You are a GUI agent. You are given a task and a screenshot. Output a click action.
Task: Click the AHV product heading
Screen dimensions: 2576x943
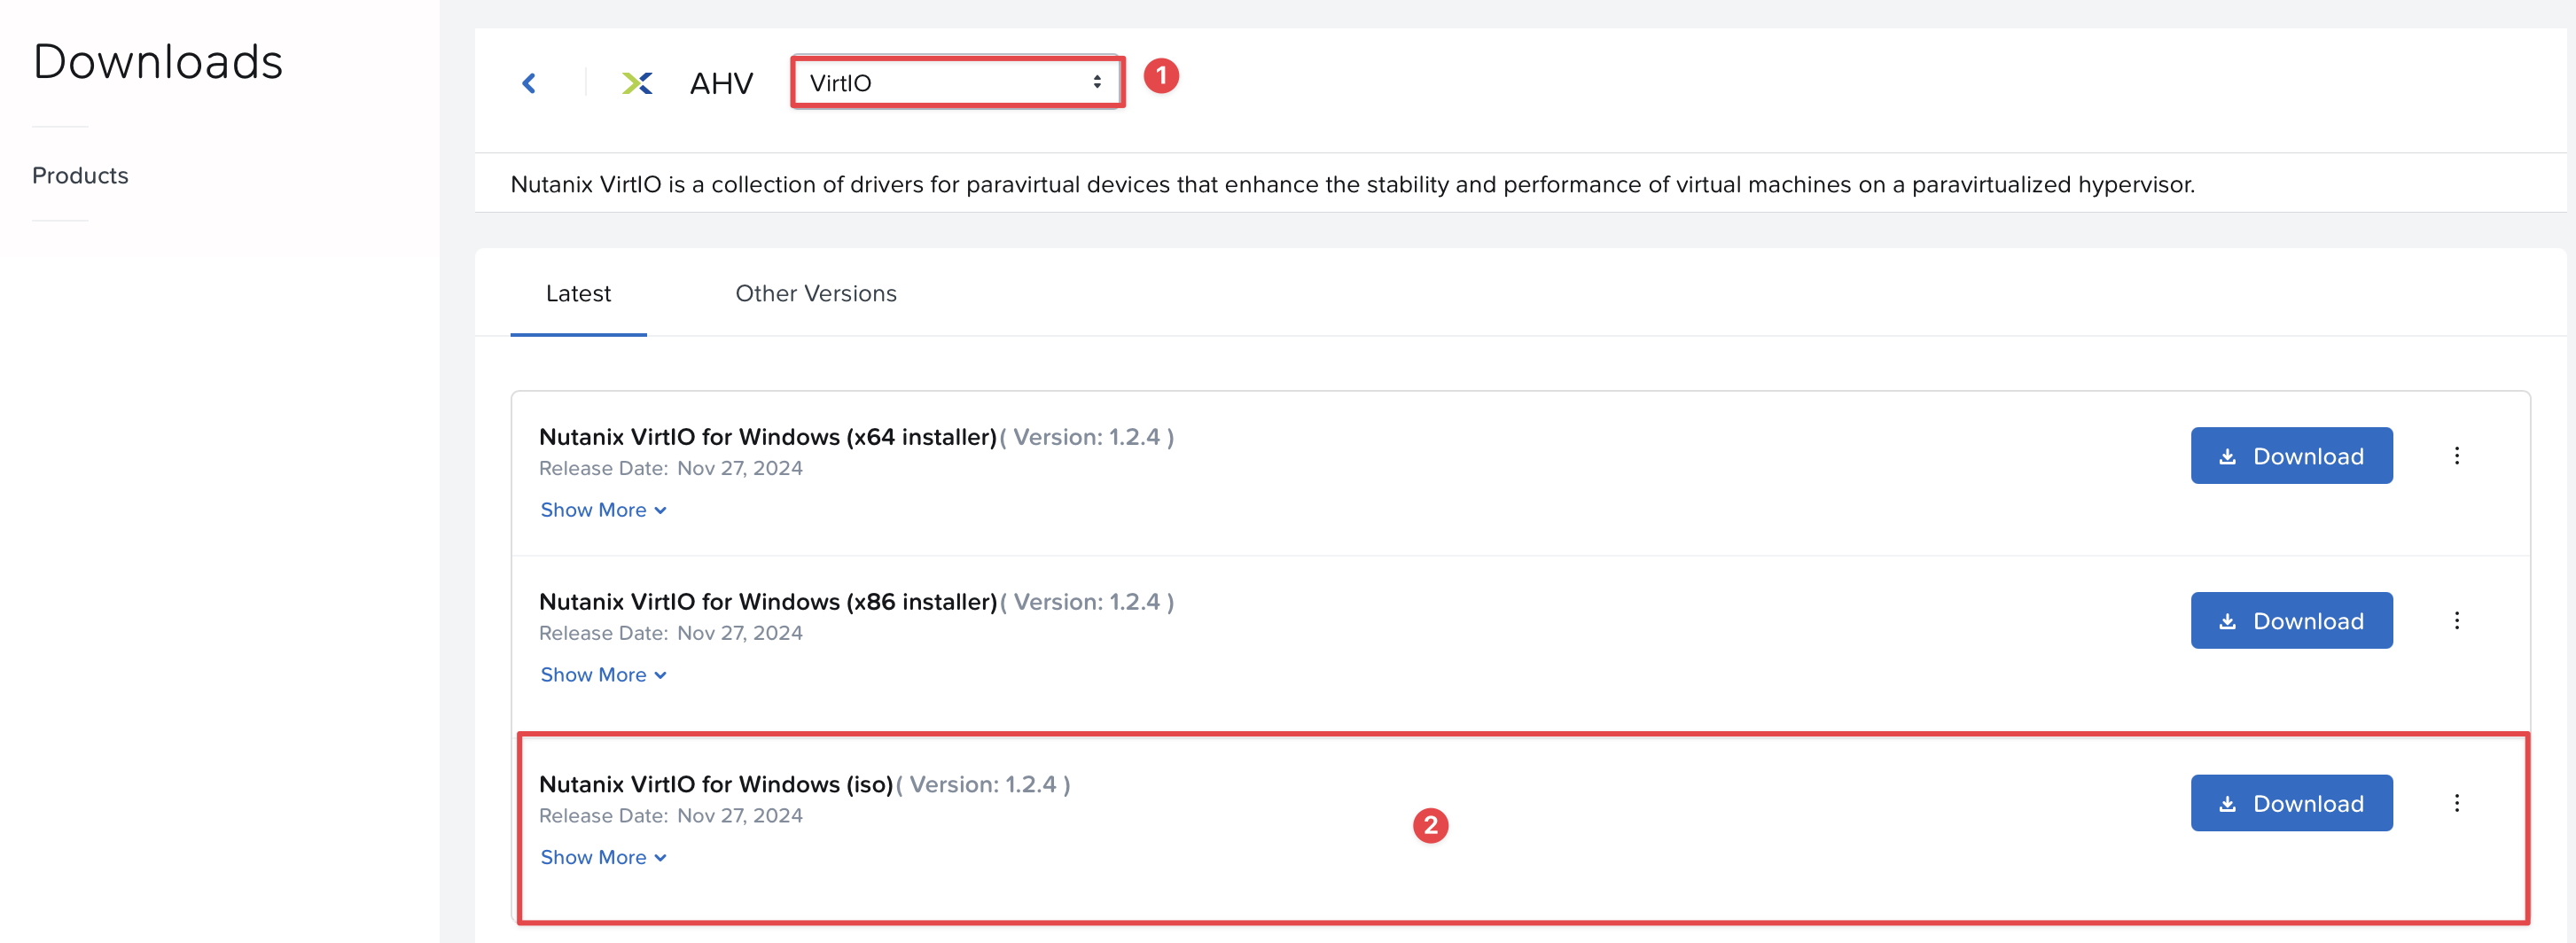pyautogui.click(x=721, y=83)
